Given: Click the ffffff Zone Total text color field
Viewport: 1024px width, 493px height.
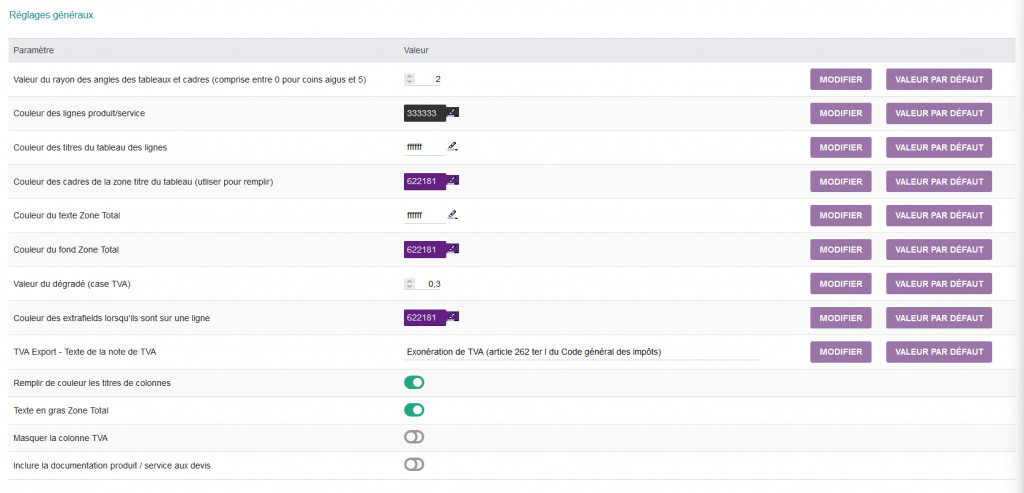Looking at the screenshot, I should tap(422, 216).
